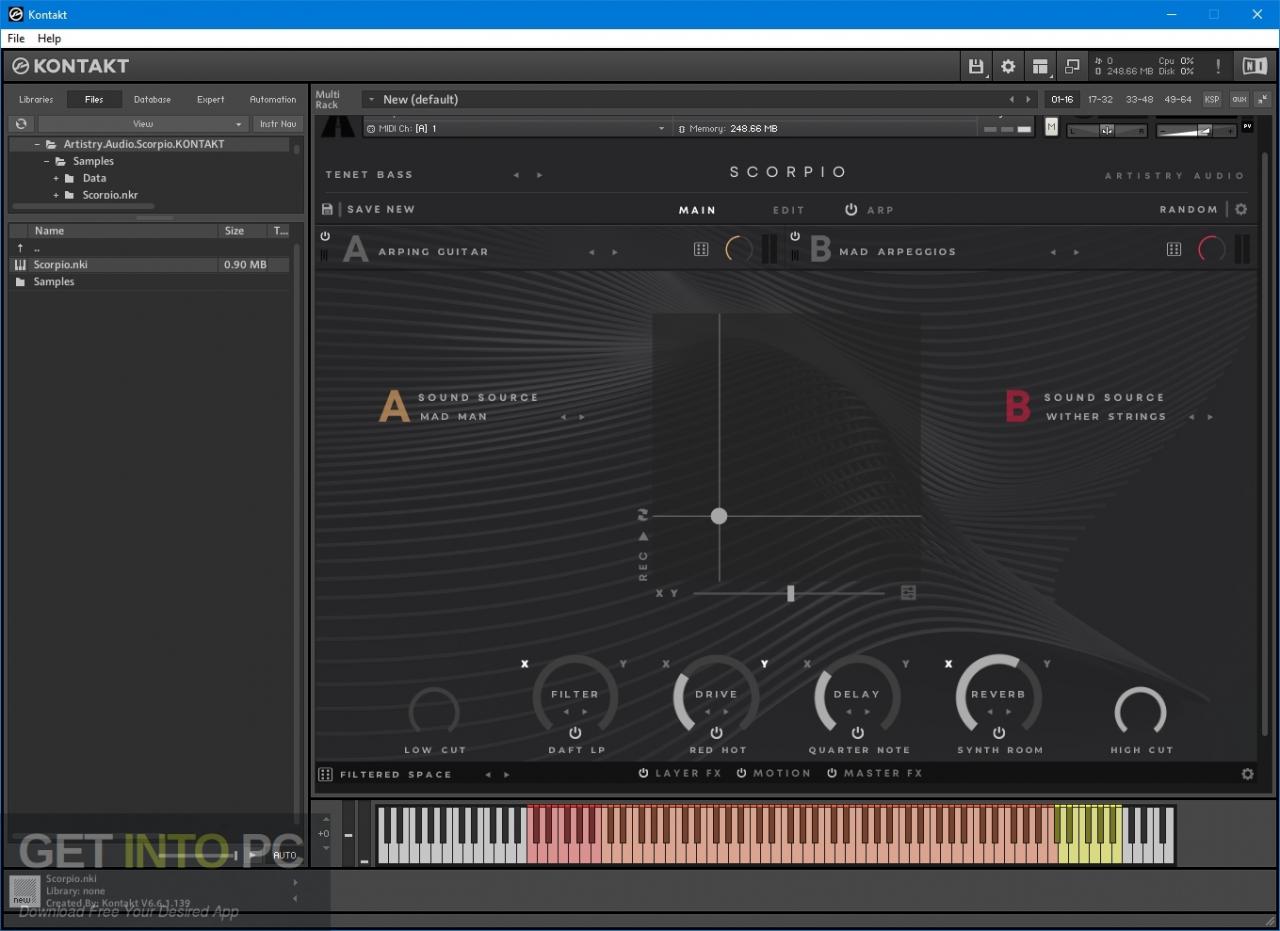Click the Instr Nav button
Viewport: 1280px width, 931px height.
pos(278,124)
